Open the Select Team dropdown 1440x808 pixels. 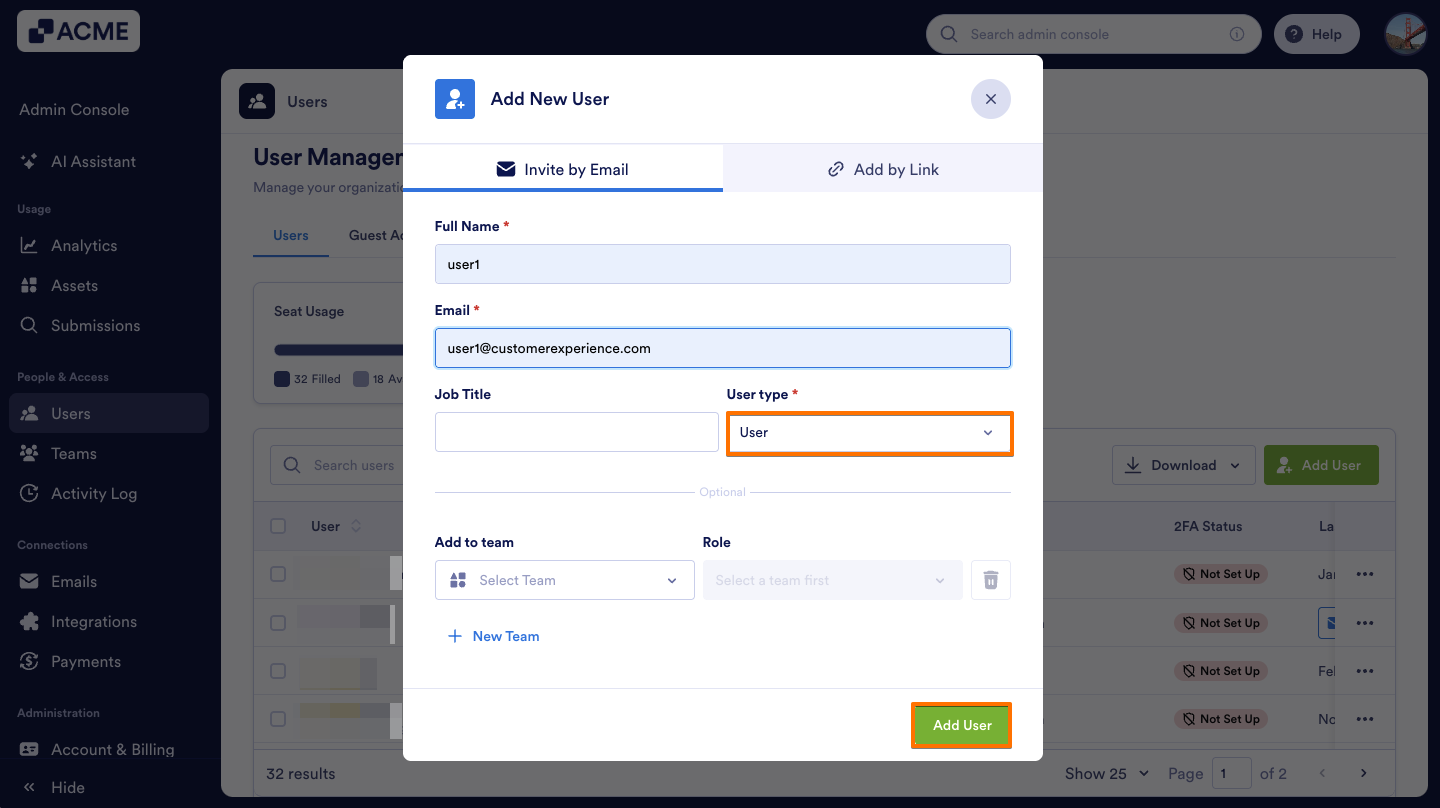coord(565,580)
